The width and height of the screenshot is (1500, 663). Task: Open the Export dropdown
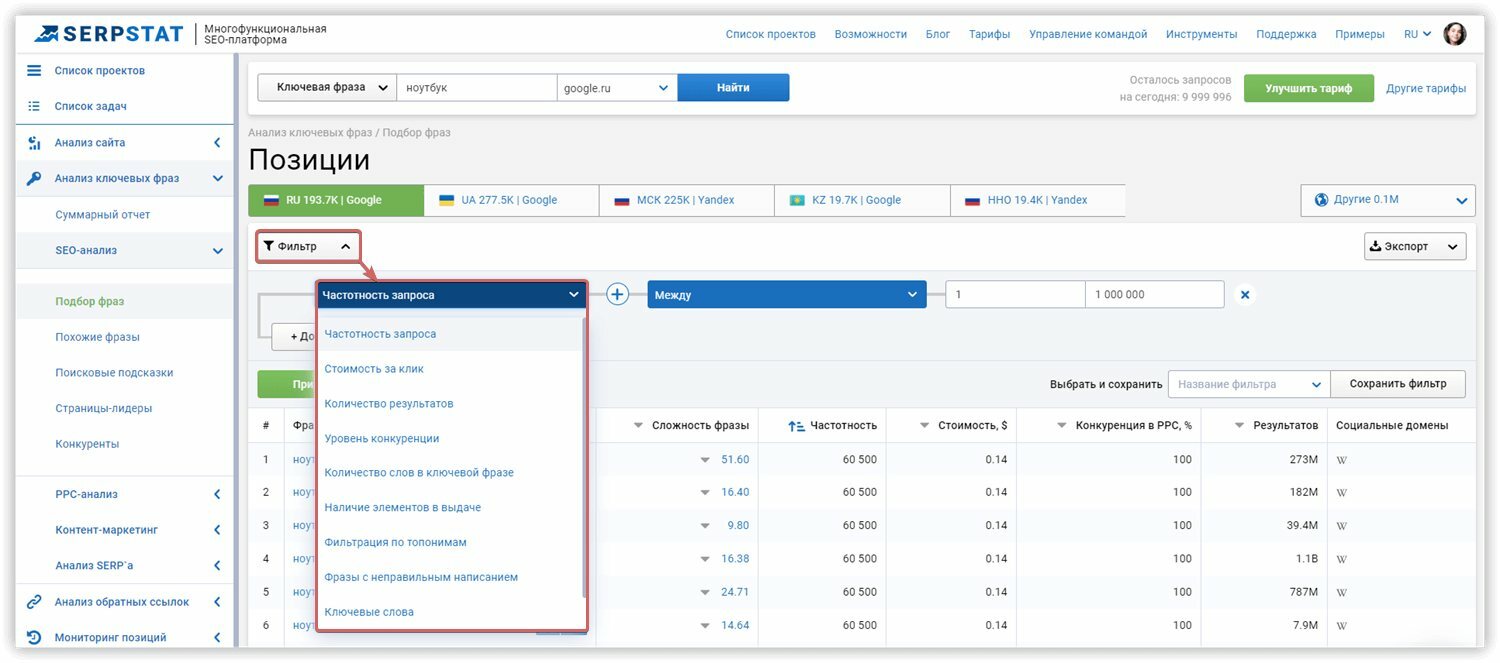[1415, 246]
